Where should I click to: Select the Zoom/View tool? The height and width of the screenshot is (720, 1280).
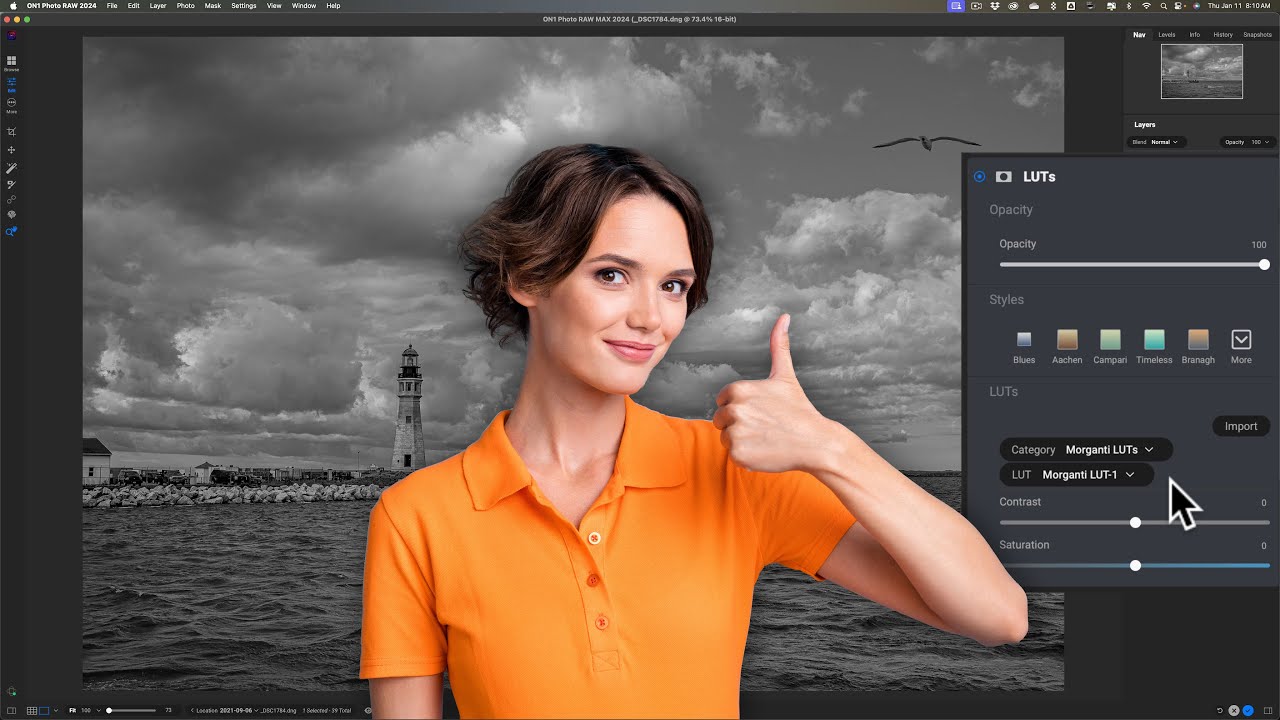point(11,231)
